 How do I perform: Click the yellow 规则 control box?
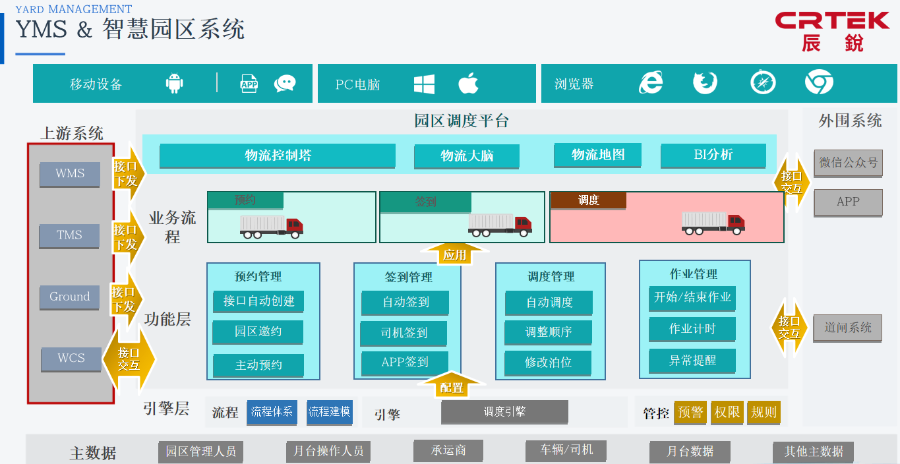[764, 412]
